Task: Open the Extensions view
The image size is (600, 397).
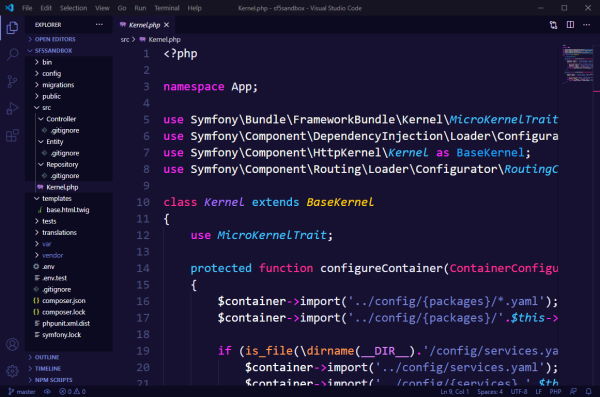Action: point(12,136)
